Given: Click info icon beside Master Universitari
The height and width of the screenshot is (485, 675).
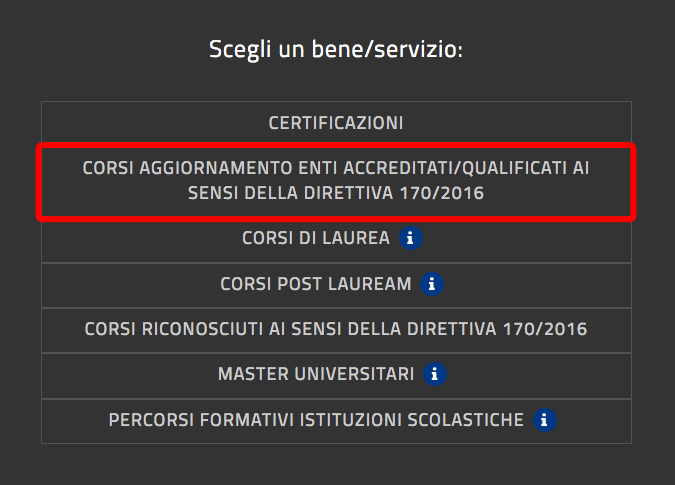Looking at the screenshot, I should 434,375.
